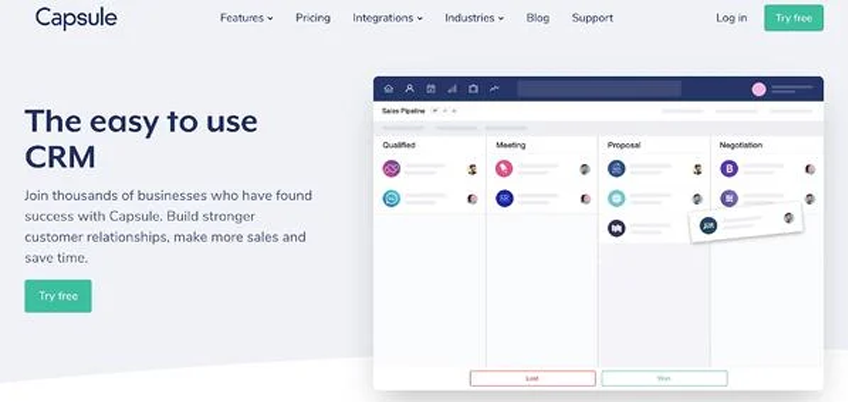This screenshot has height=402, width=848.
Task: Go to the Pricing page
Action: (313, 18)
